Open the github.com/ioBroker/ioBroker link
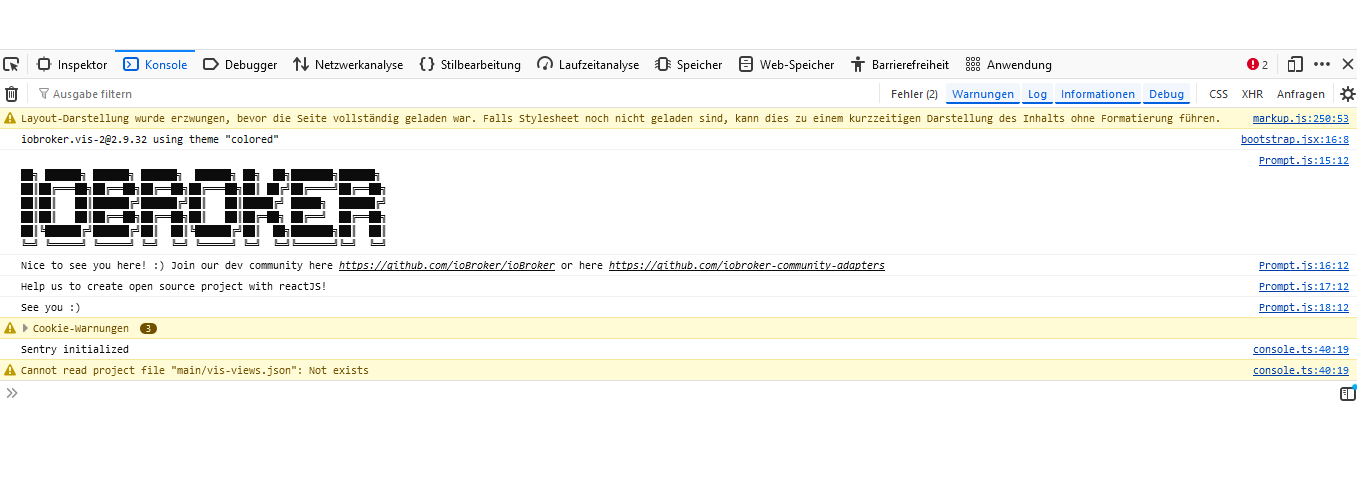The image size is (1357, 478). click(446, 266)
